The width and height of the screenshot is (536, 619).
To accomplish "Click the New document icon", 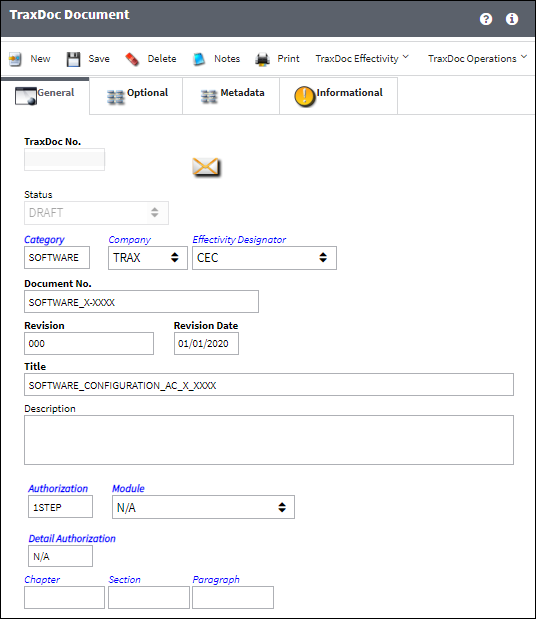I will [x=15, y=59].
